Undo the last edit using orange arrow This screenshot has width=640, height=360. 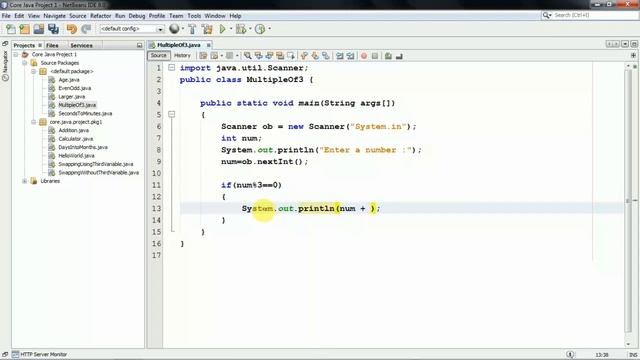[x=72, y=29]
